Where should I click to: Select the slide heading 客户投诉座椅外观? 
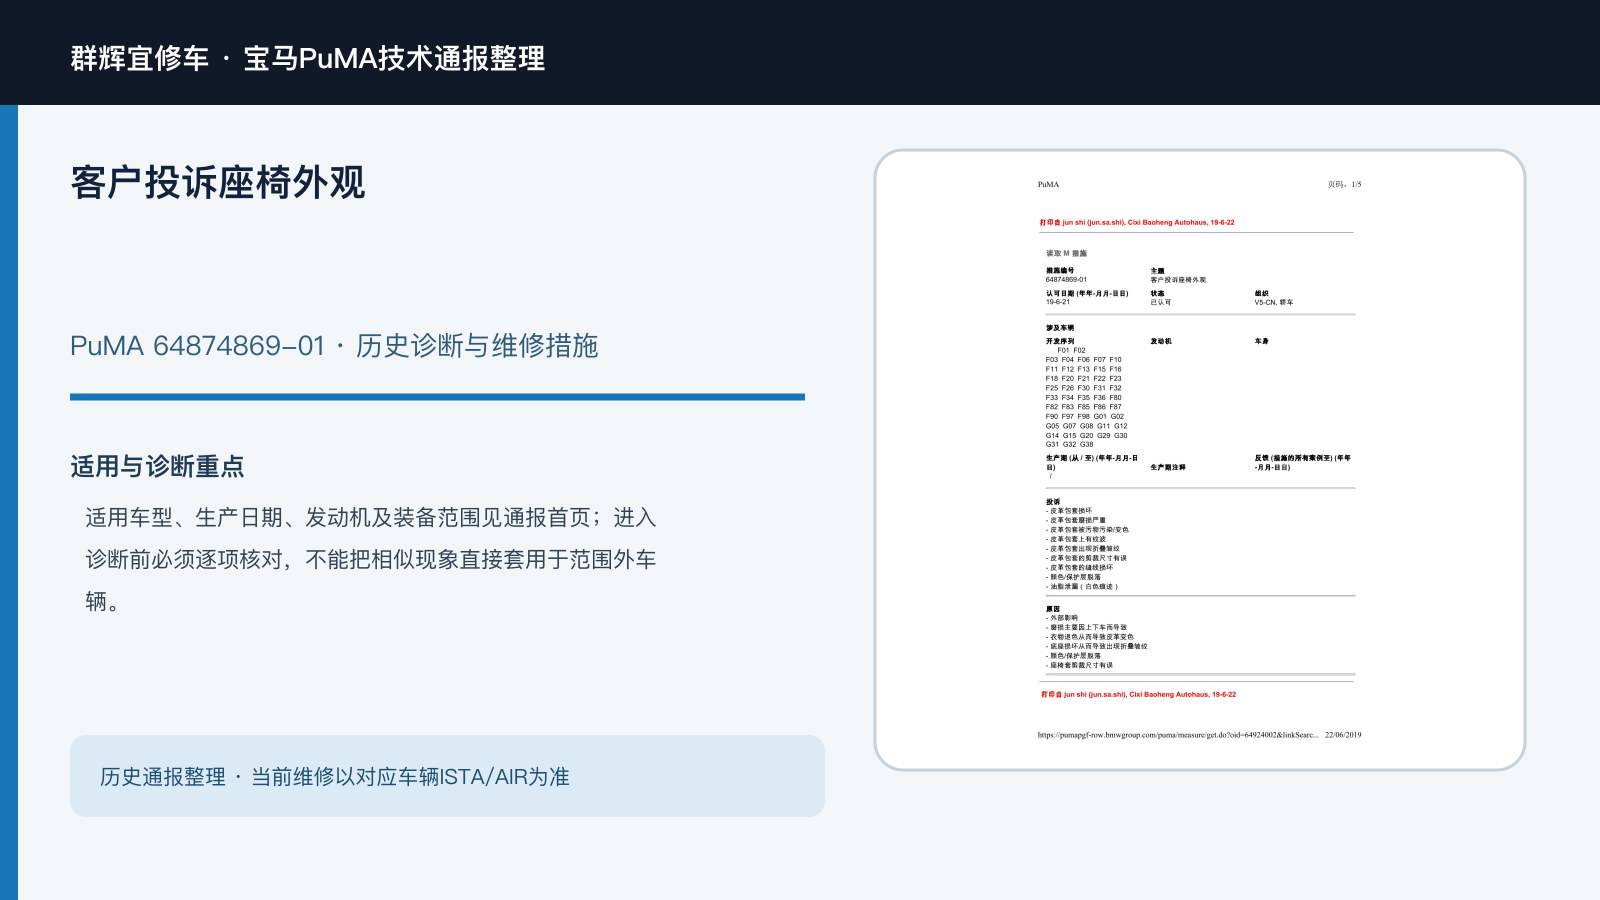[217, 183]
